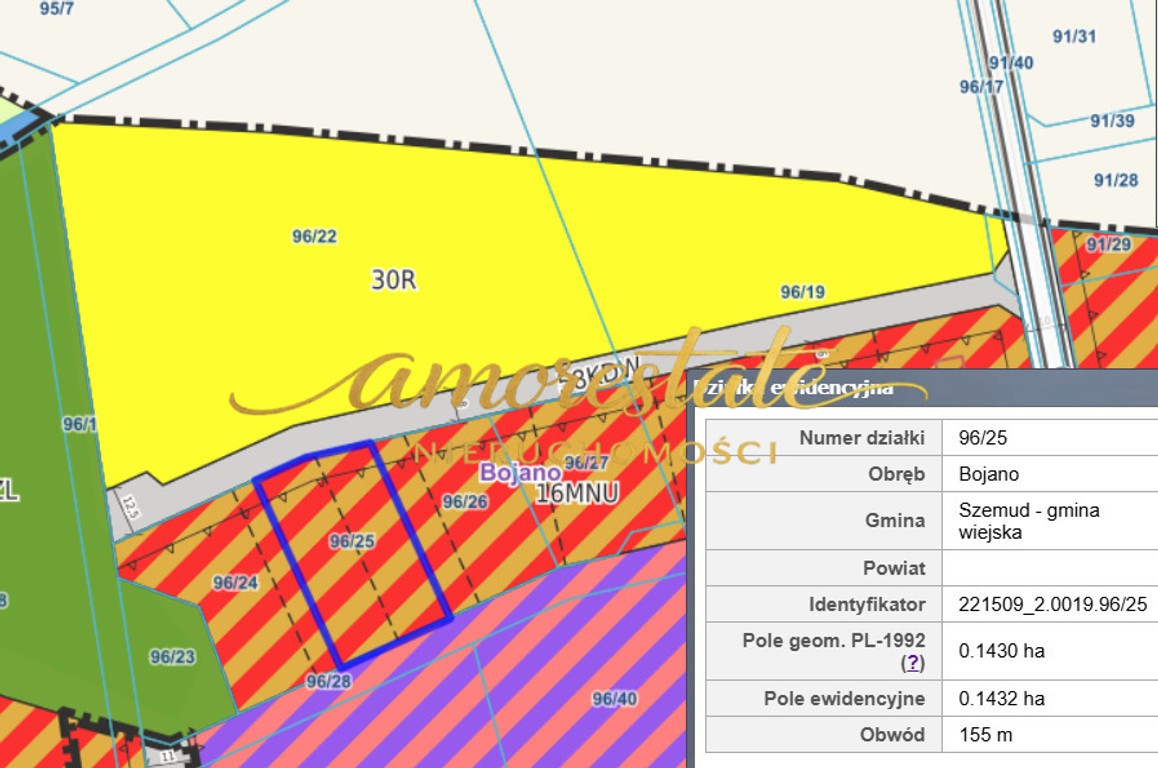Click parcel 96/40 in purple striped zone

pyautogui.click(x=614, y=699)
